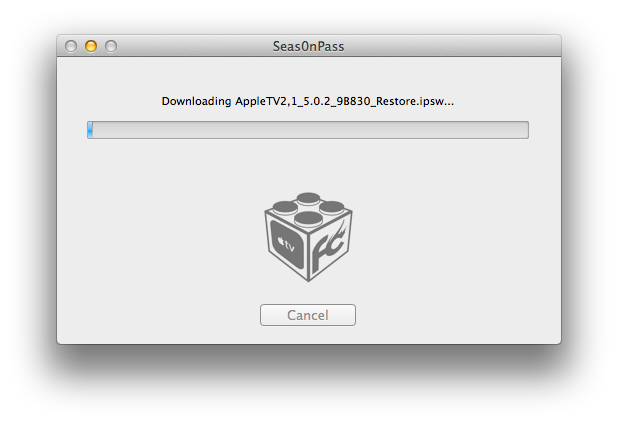
Task: Click the word "Downloading" in the status message
Action: pyautogui.click(x=198, y=102)
